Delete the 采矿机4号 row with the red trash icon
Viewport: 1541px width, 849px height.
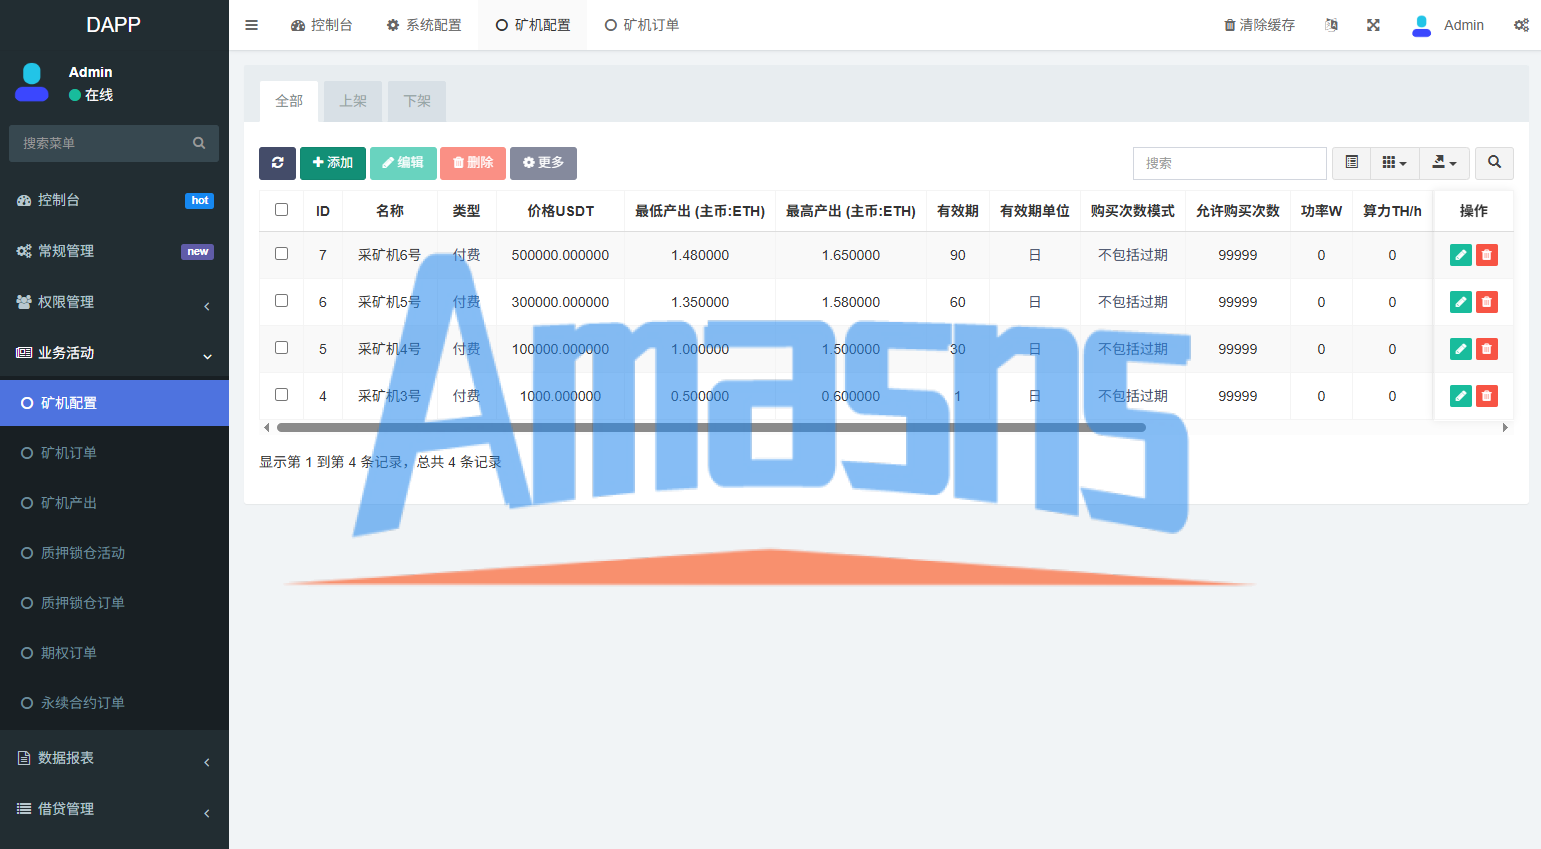[x=1487, y=349]
